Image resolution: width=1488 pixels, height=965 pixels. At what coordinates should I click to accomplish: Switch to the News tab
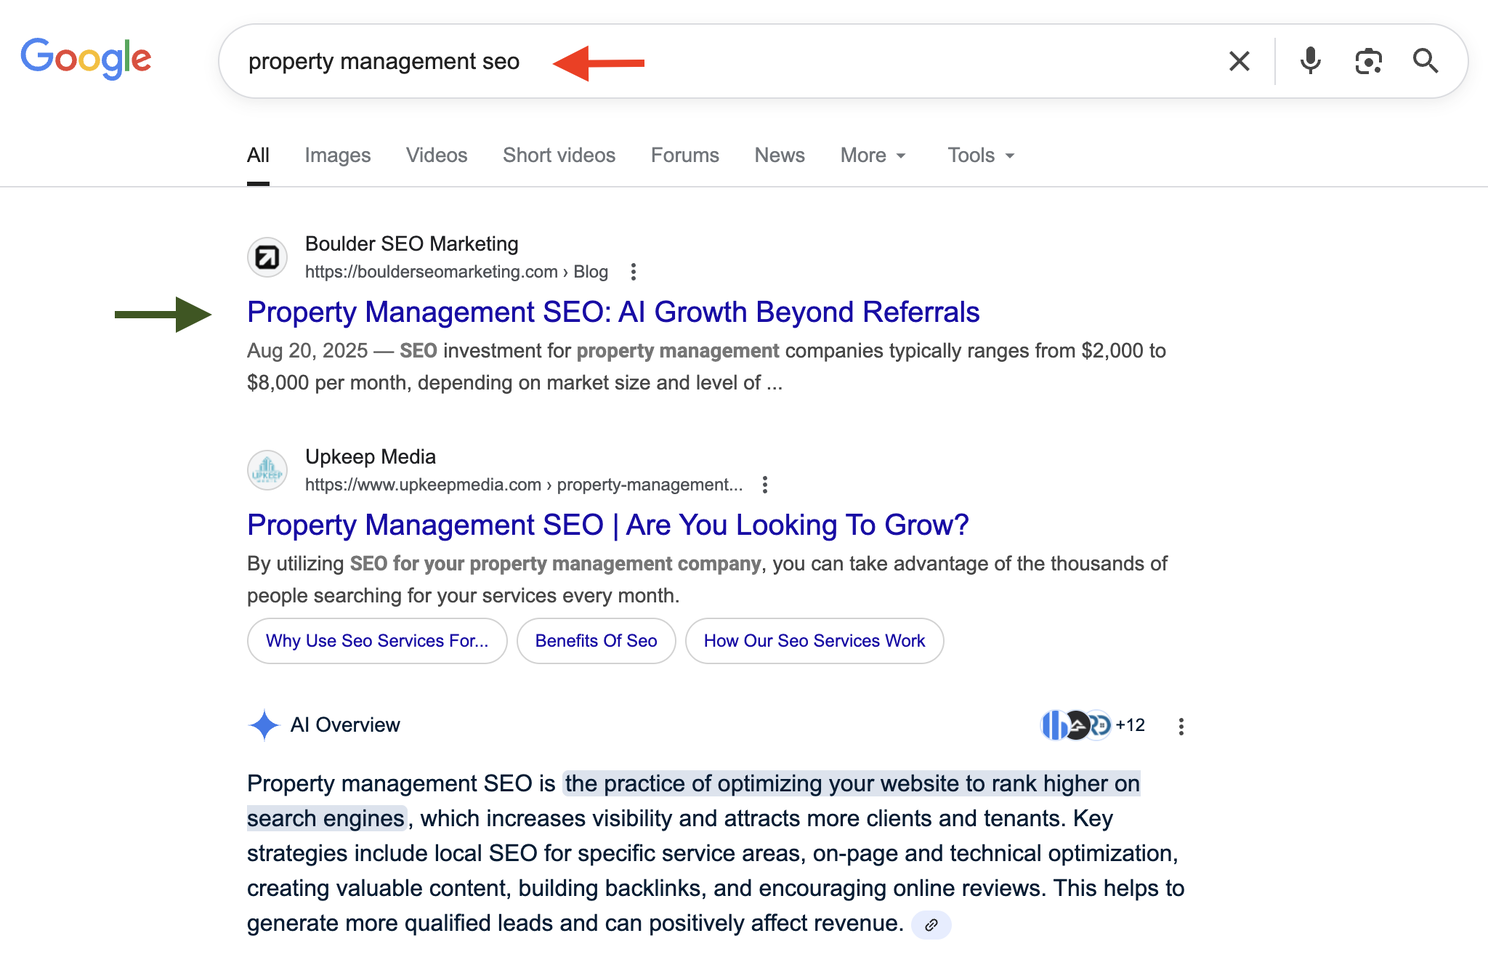pyautogui.click(x=779, y=156)
